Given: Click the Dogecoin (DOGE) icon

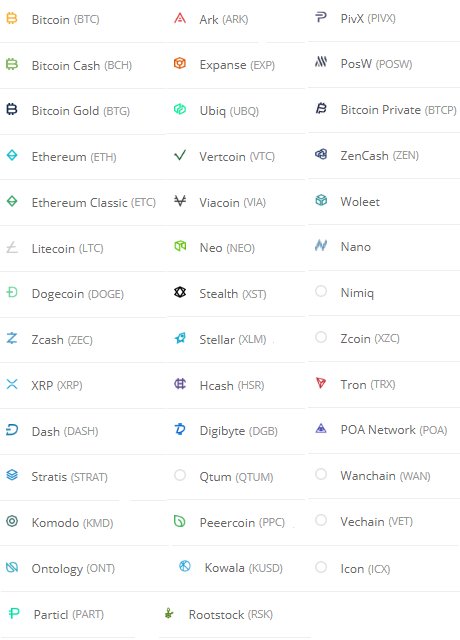Looking at the screenshot, I should click(12, 292).
